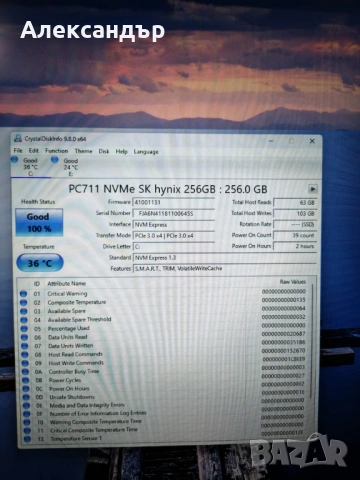
Task: Open the Function menu
Action: pyautogui.click(x=57, y=151)
